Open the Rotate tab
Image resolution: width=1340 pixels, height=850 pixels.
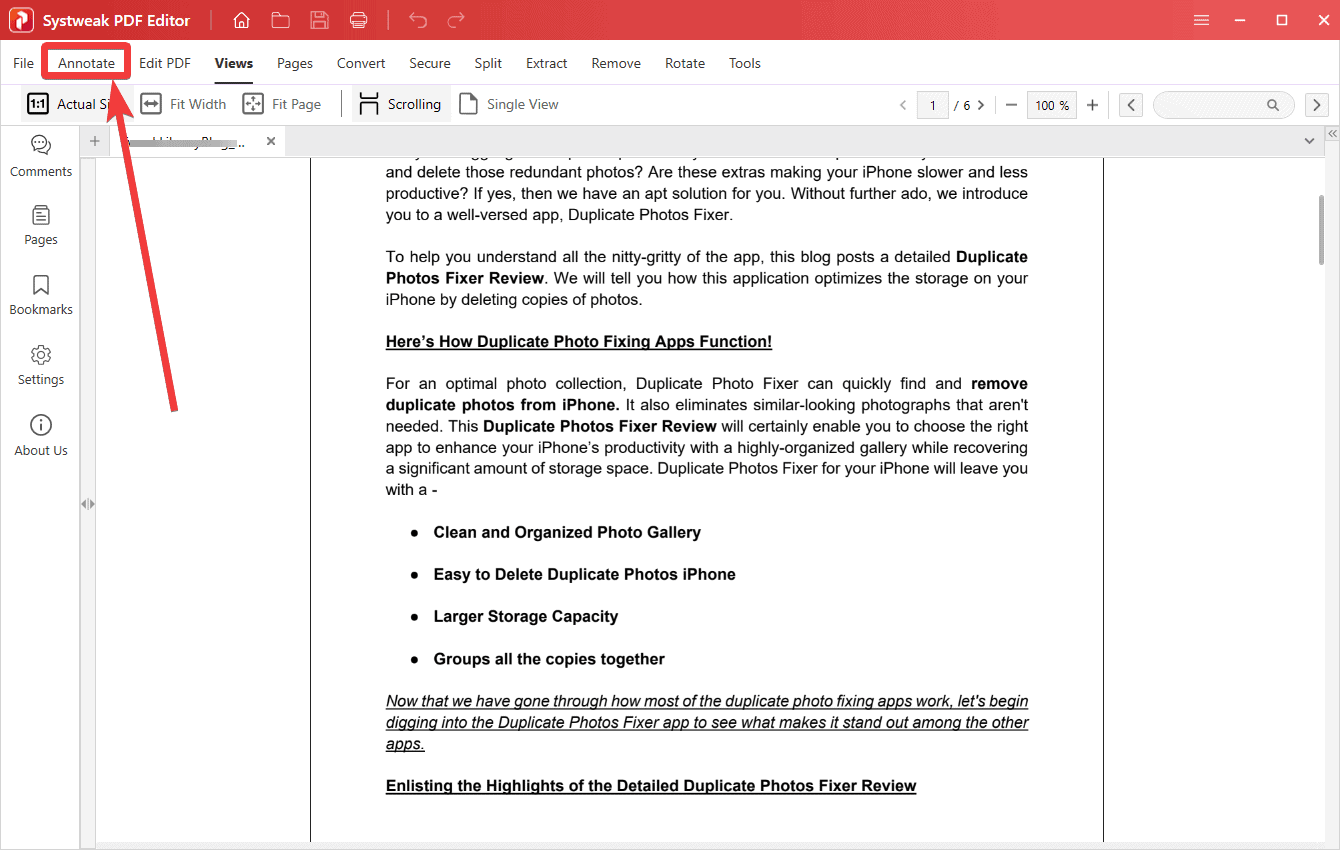pyautogui.click(x=685, y=63)
